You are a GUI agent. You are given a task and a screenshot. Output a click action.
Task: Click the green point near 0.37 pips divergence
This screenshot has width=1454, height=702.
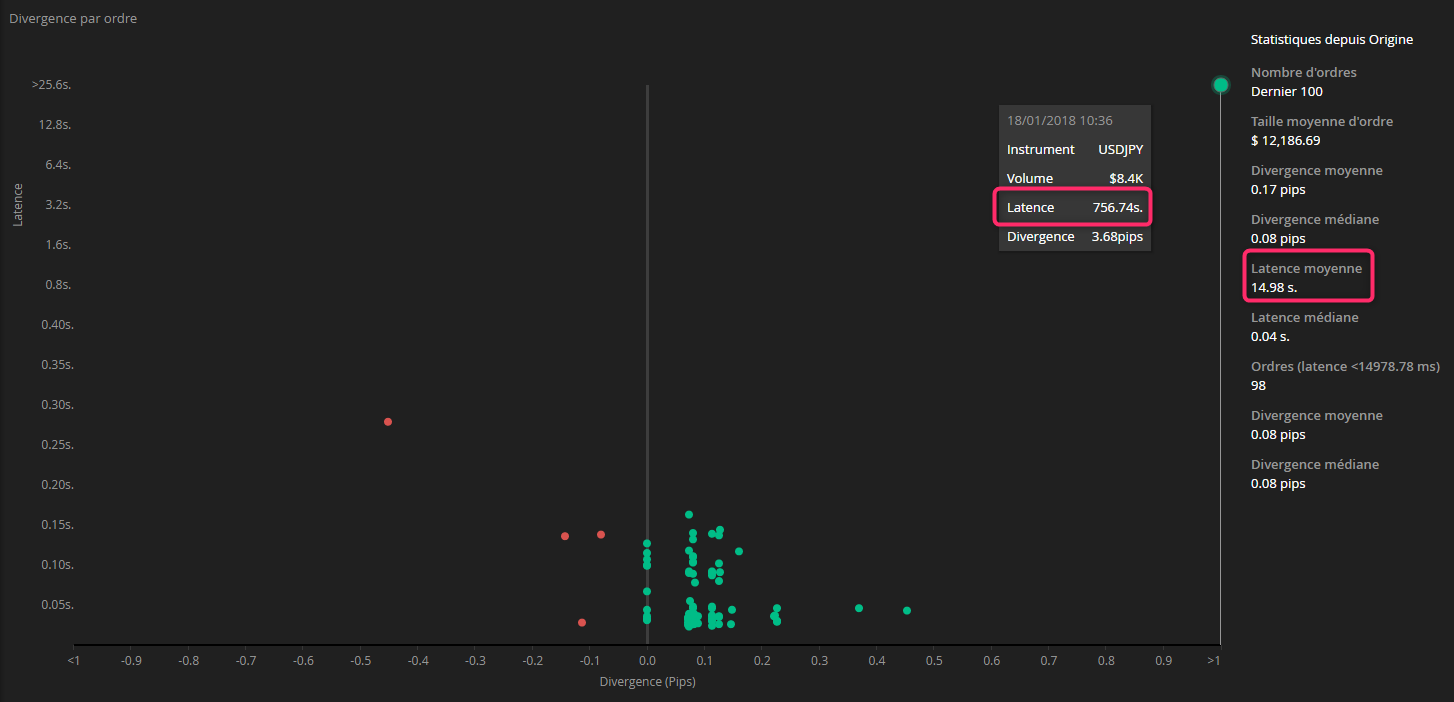tap(859, 608)
